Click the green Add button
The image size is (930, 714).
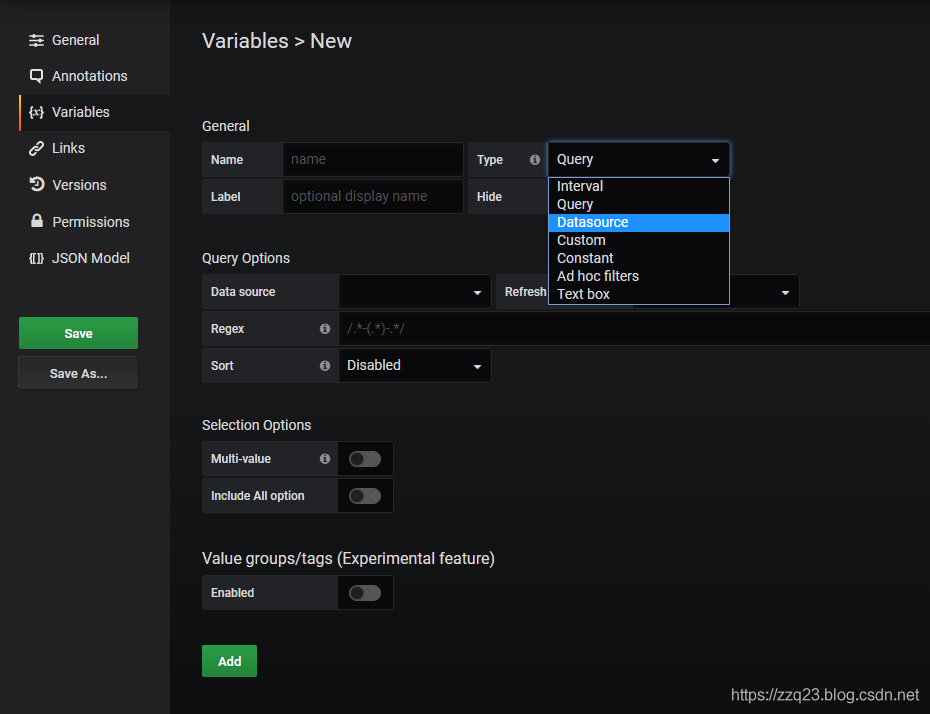pos(230,661)
